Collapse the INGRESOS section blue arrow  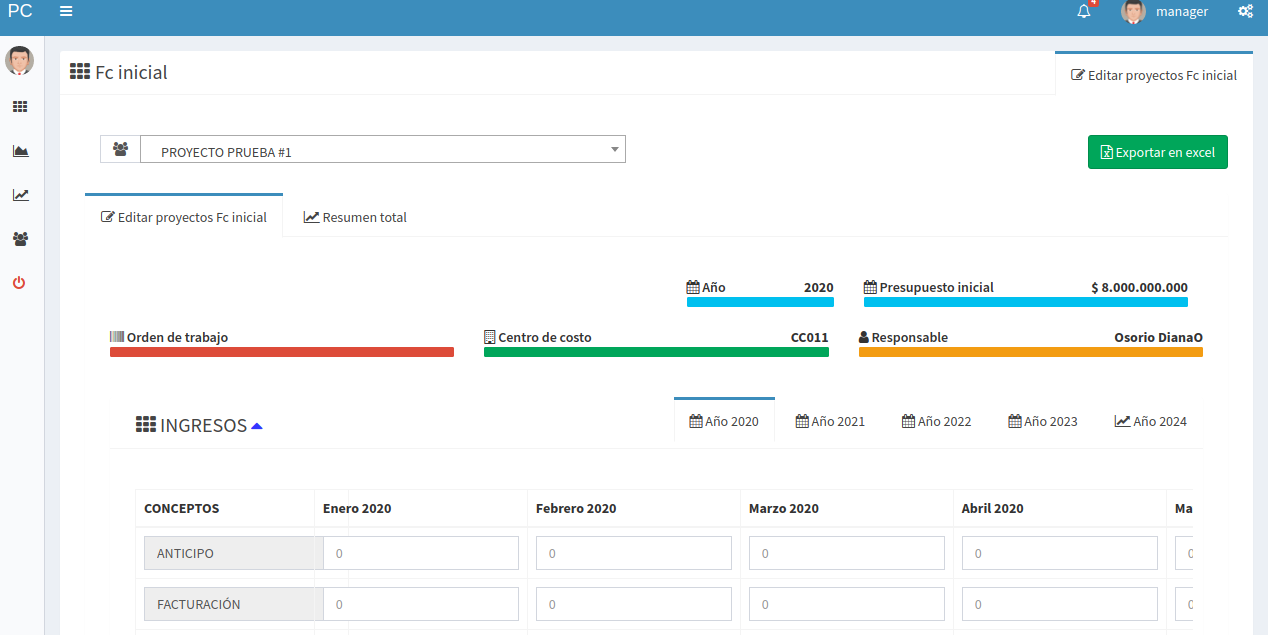click(x=257, y=426)
